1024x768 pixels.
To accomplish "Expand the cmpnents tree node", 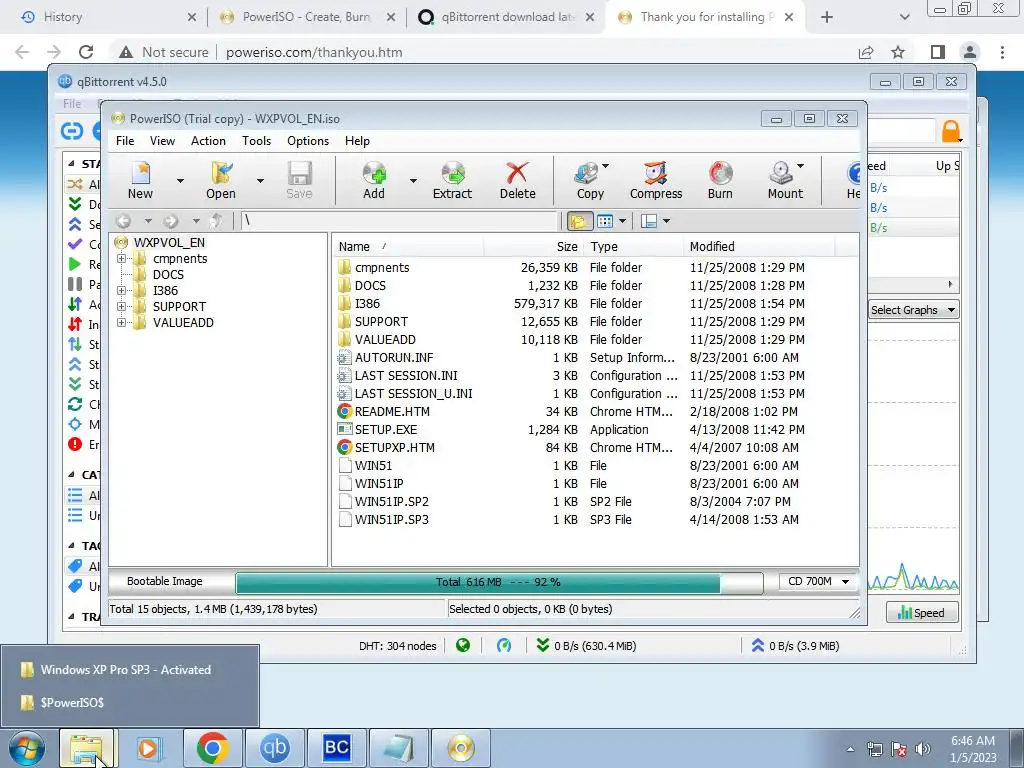I will point(121,259).
